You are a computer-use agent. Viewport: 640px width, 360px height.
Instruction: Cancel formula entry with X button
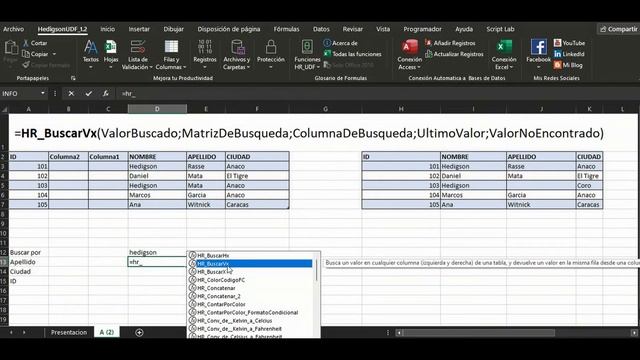(x=71, y=93)
